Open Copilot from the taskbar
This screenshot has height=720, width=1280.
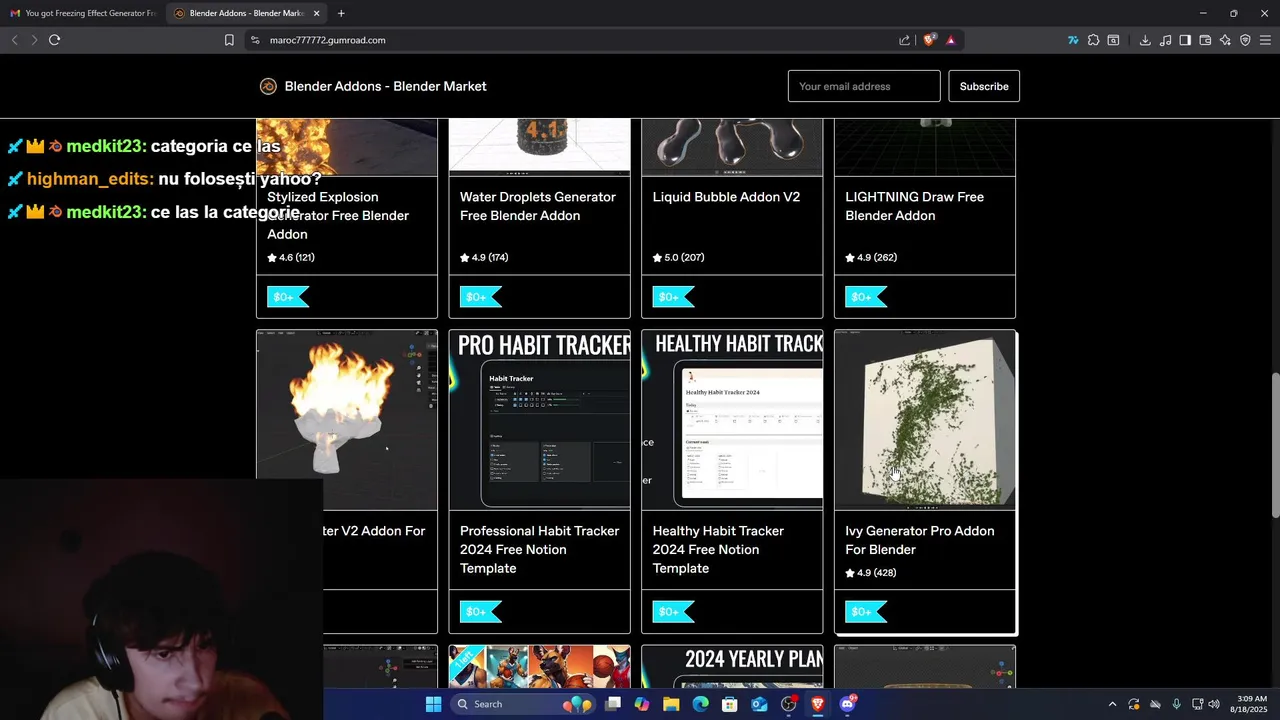click(641, 704)
